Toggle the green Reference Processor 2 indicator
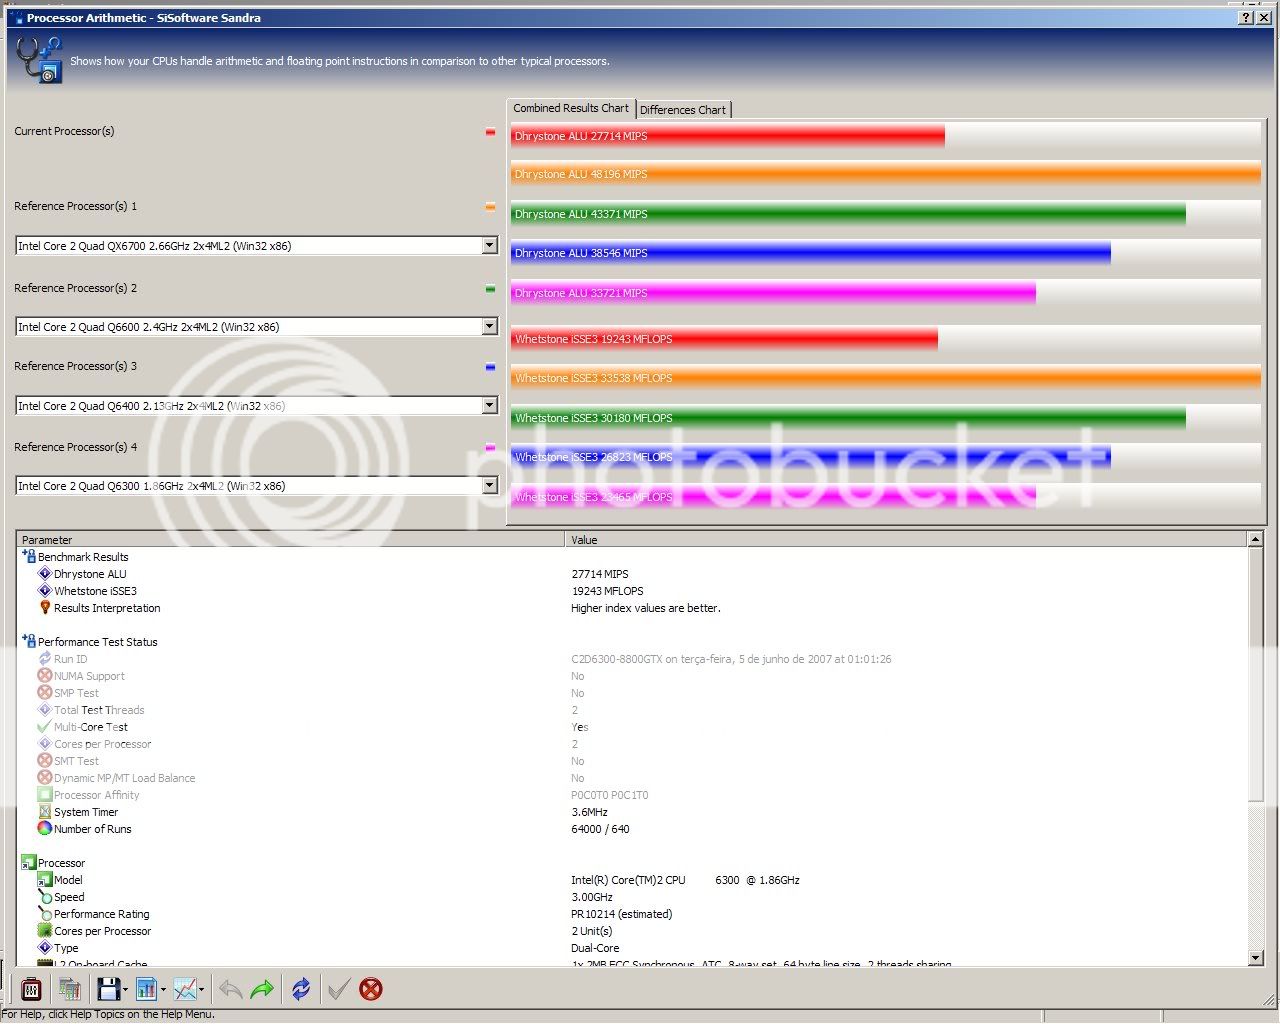1280x1024 pixels. (x=490, y=289)
